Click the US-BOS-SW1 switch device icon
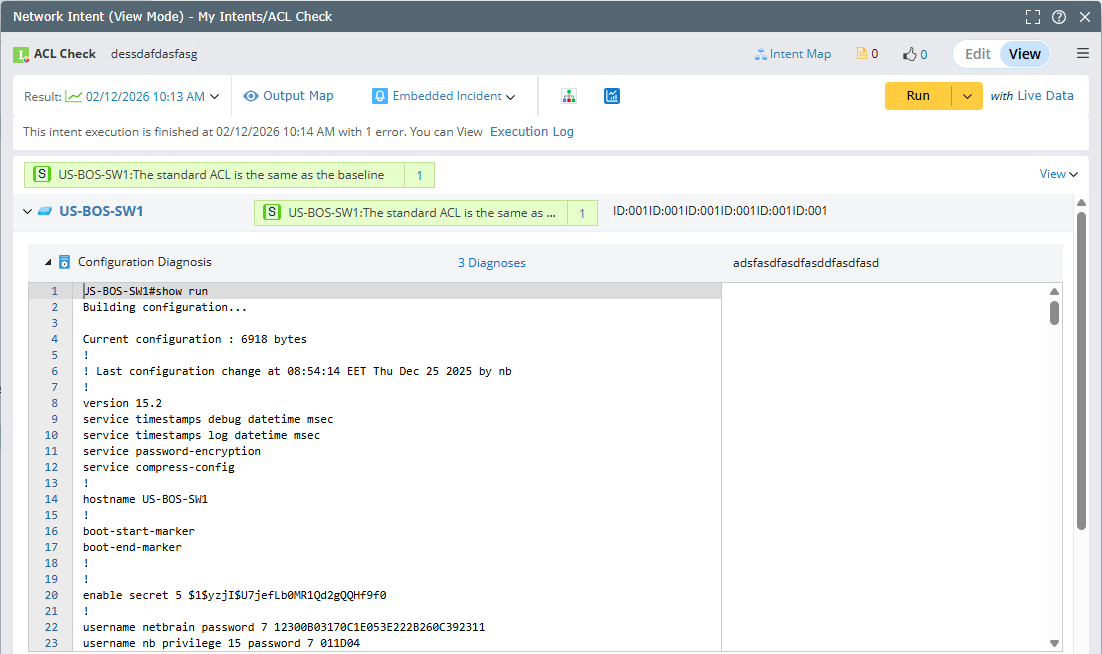Screen dimensions: 1102x654 (x=45, y=211)
